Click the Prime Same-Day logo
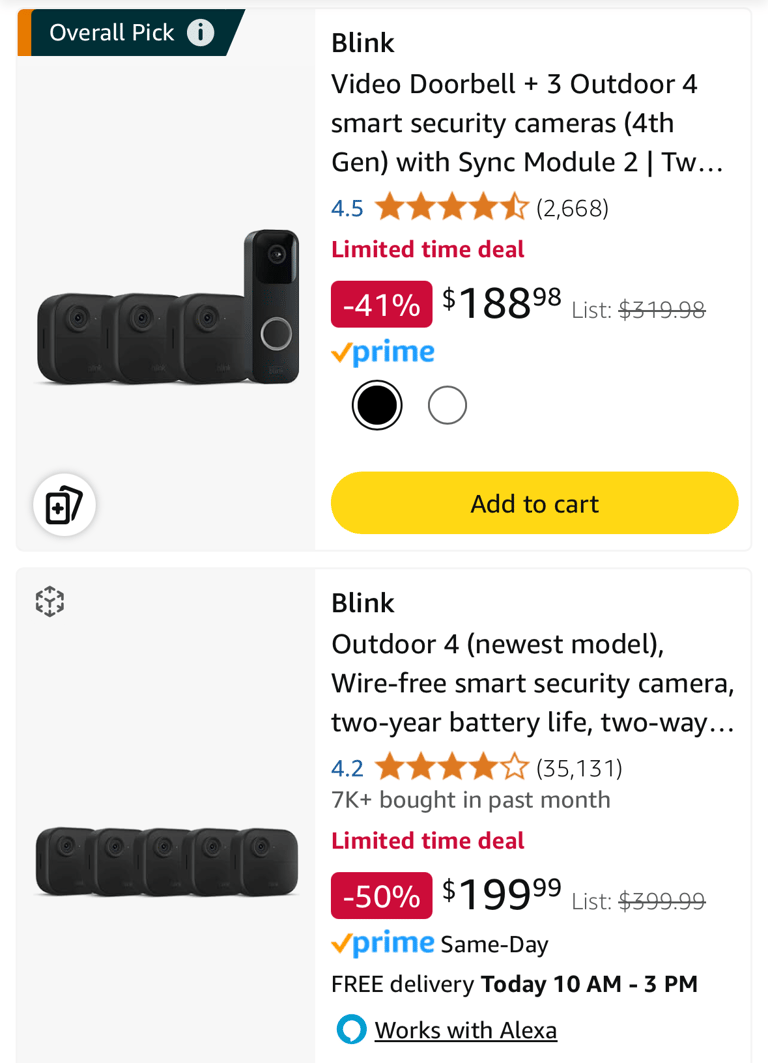This screenshot has width=768, height=1063. pos(383,944)
